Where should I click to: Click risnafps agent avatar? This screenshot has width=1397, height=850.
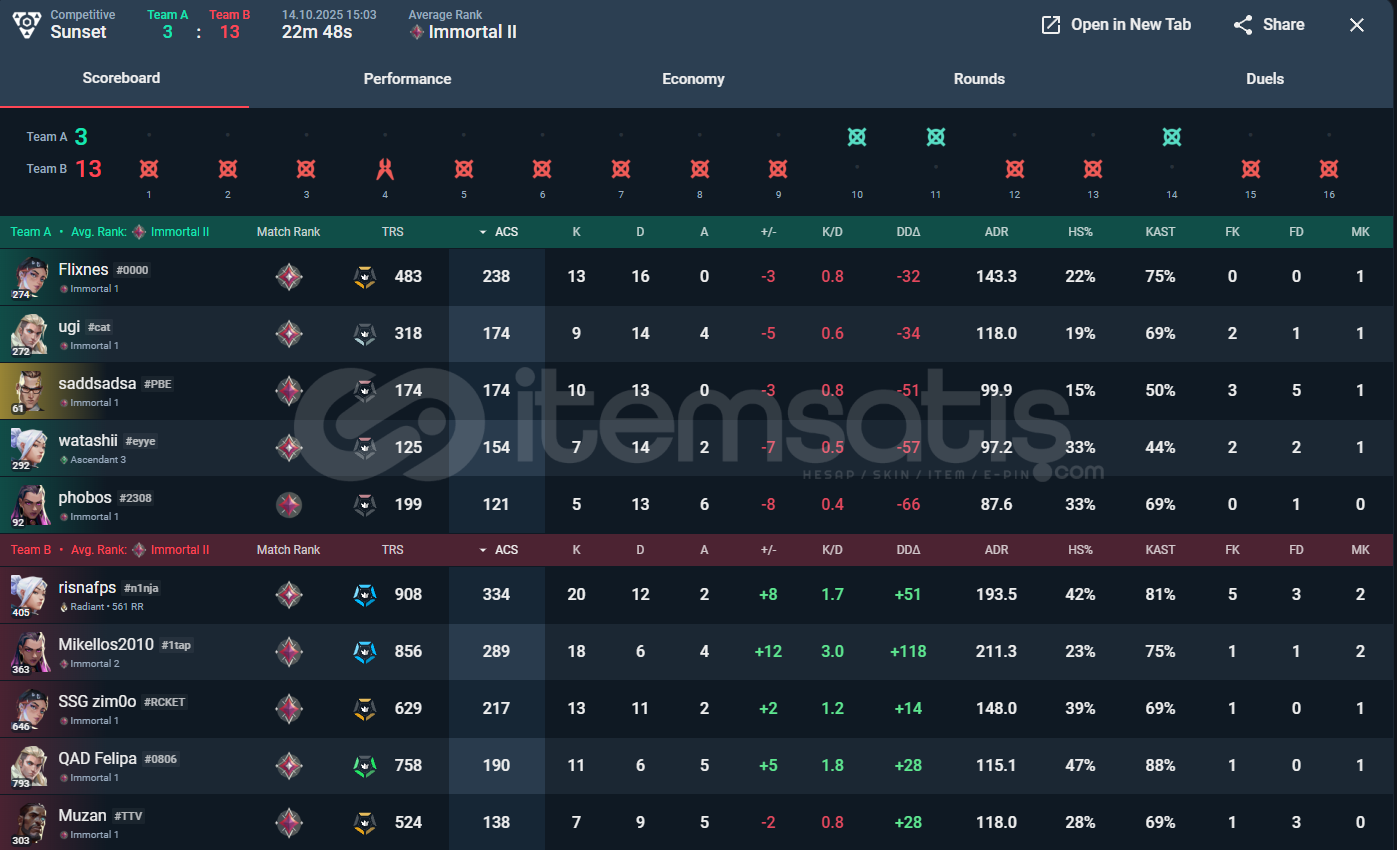click(29, 594)
